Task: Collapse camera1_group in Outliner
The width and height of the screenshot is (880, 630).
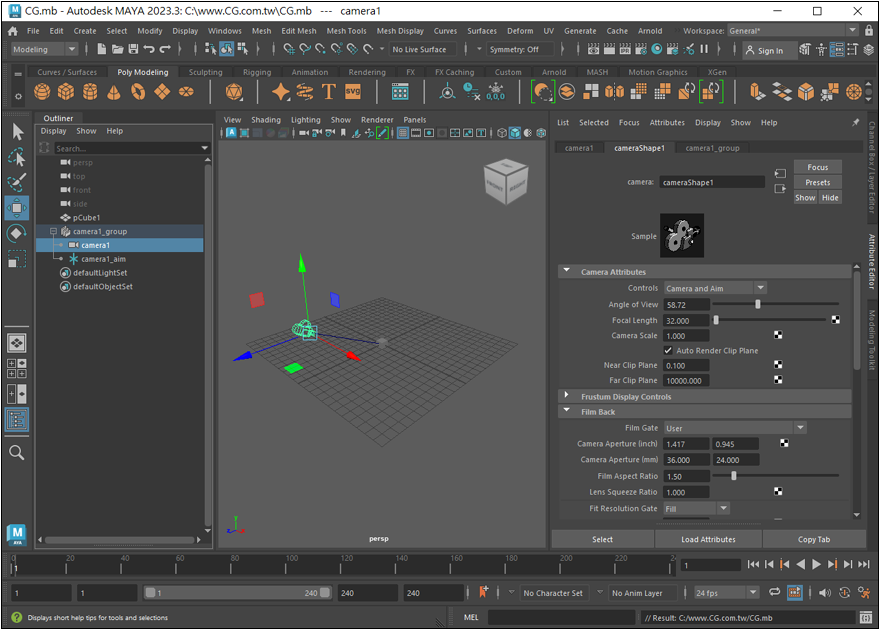Action: point(53,231)
